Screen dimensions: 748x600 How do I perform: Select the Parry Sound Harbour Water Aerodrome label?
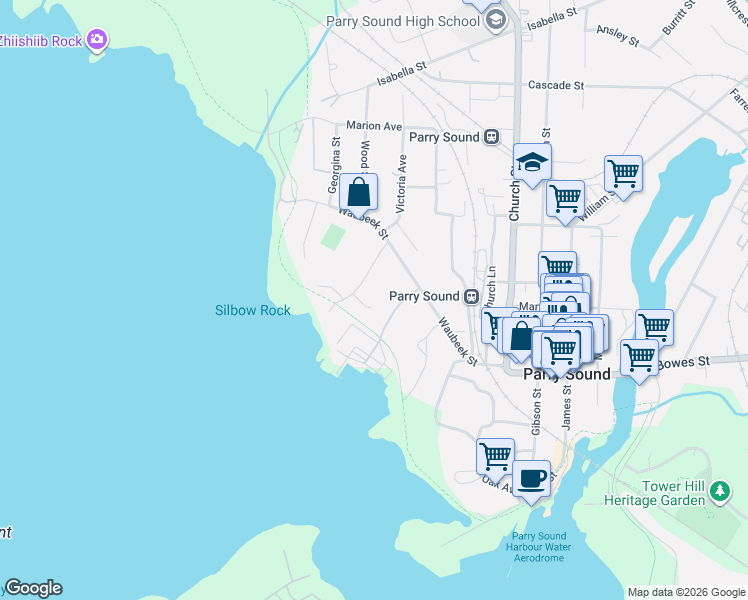point(539,547)
